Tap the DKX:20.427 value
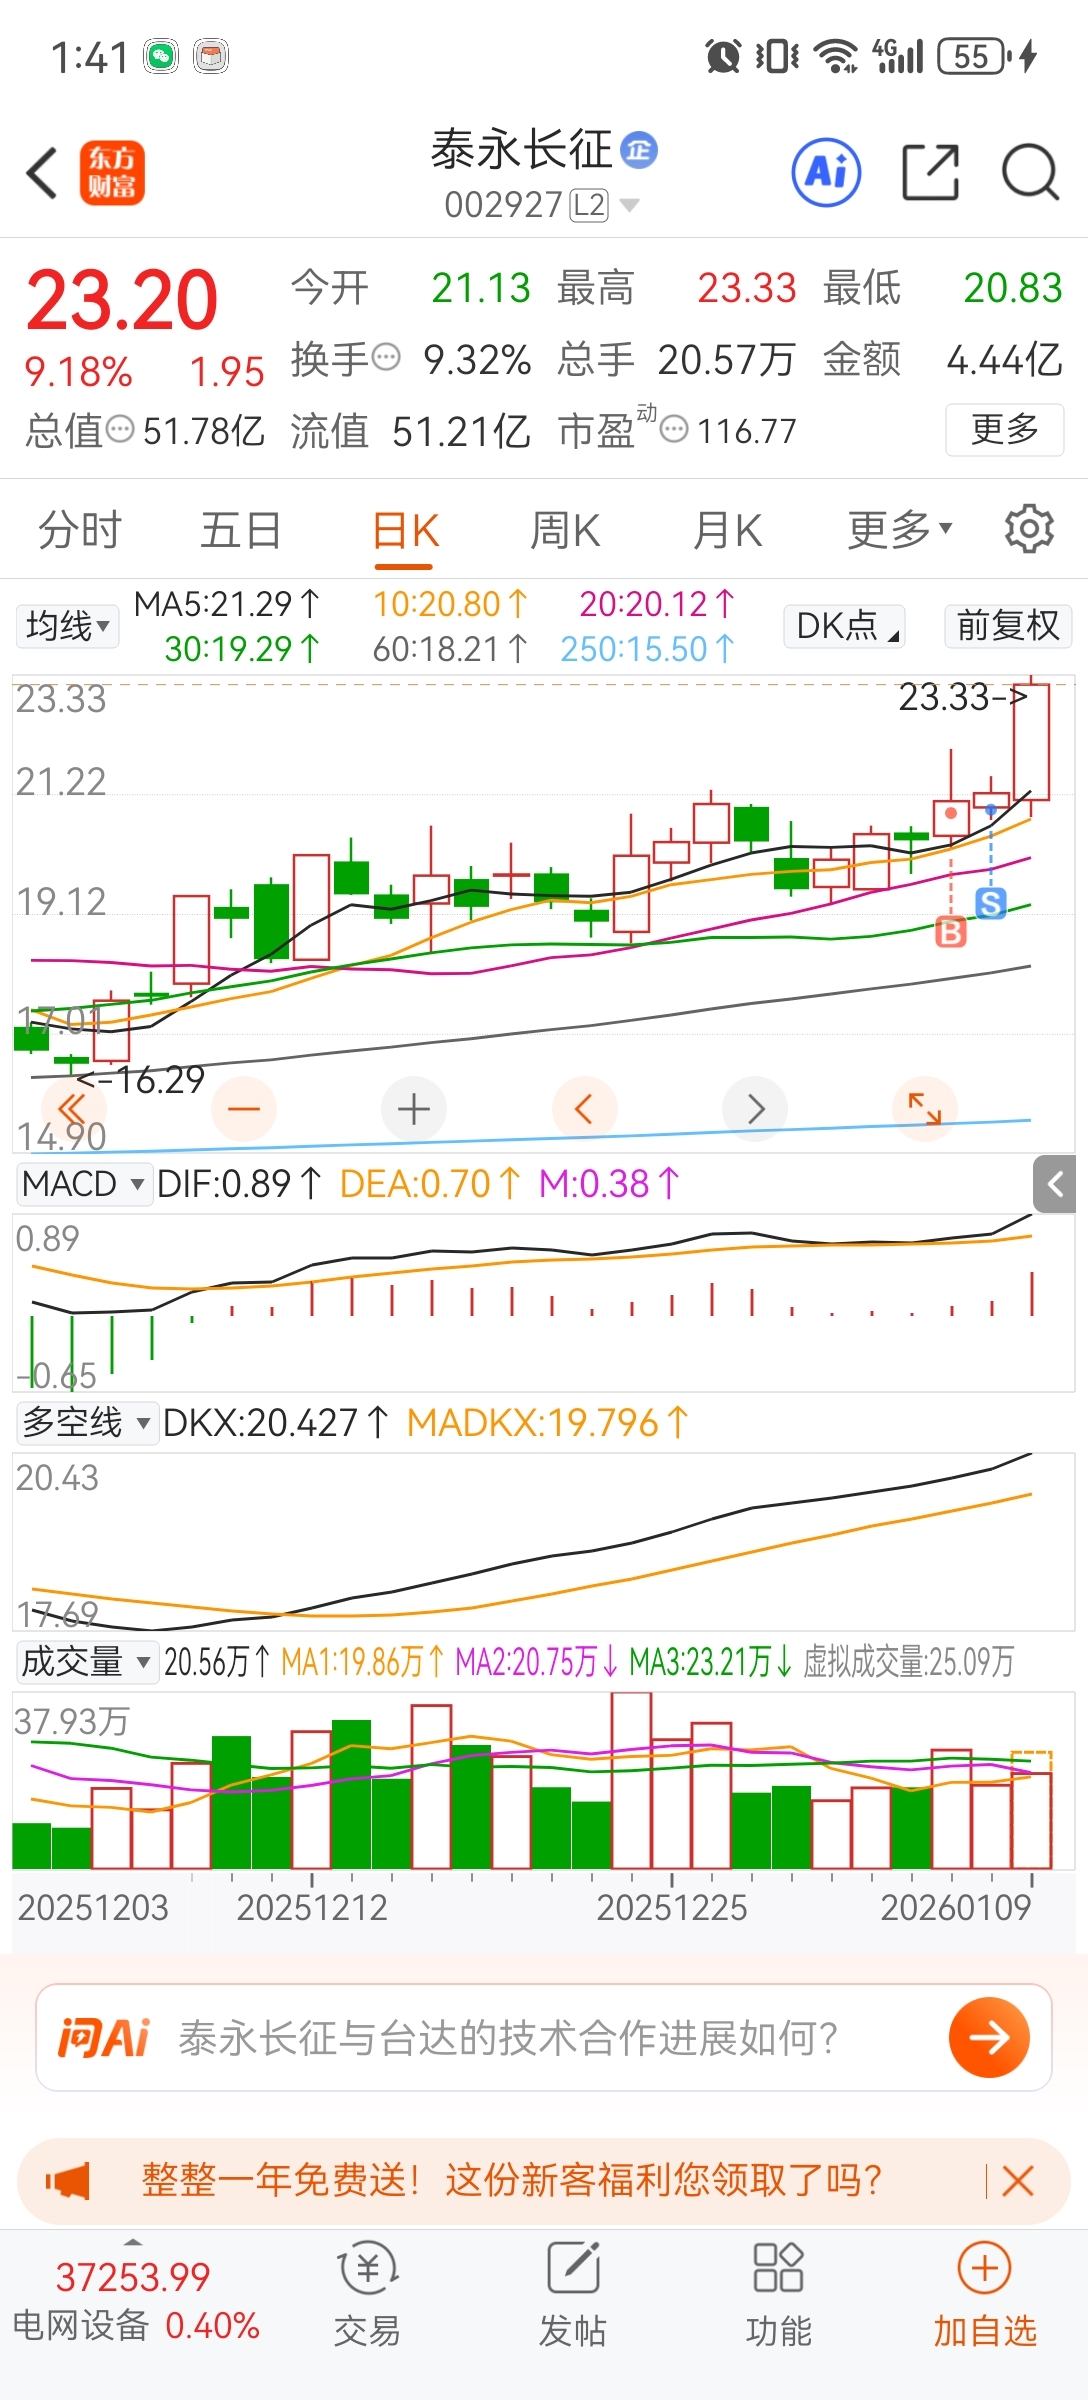Screen dimensions: 1088x2400 (275, 1422)
